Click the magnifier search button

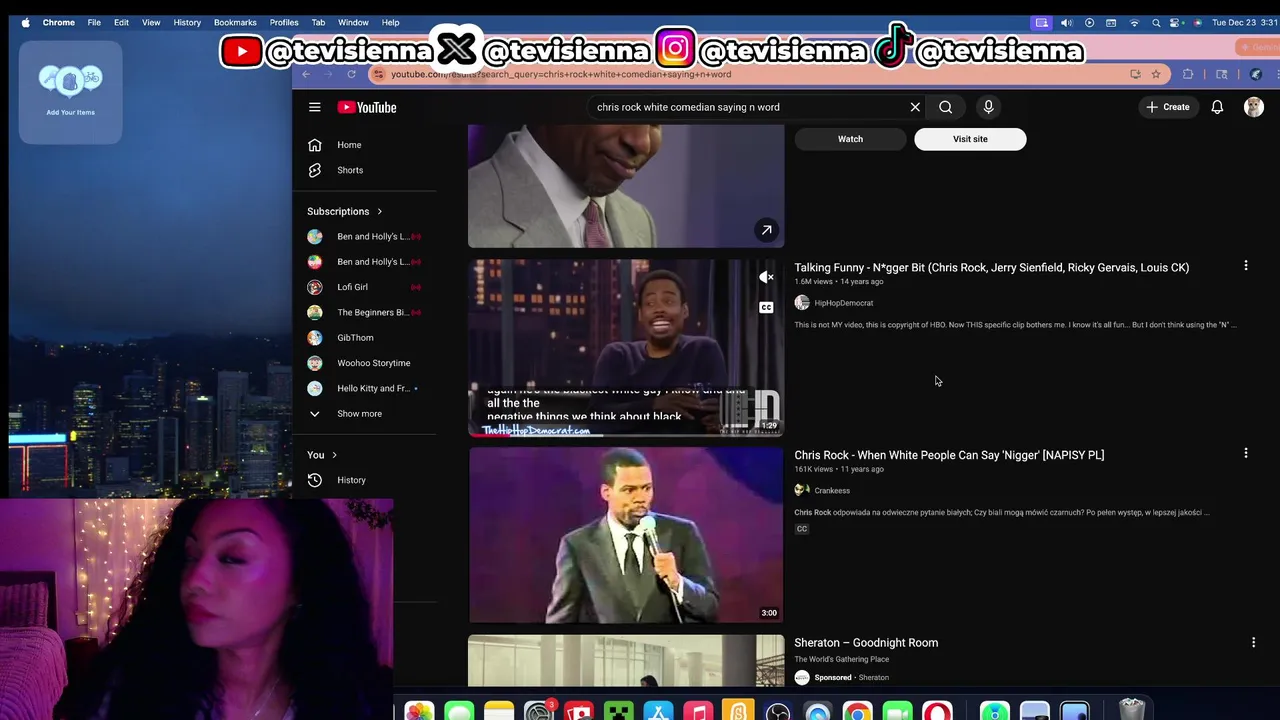coord(945,107)
